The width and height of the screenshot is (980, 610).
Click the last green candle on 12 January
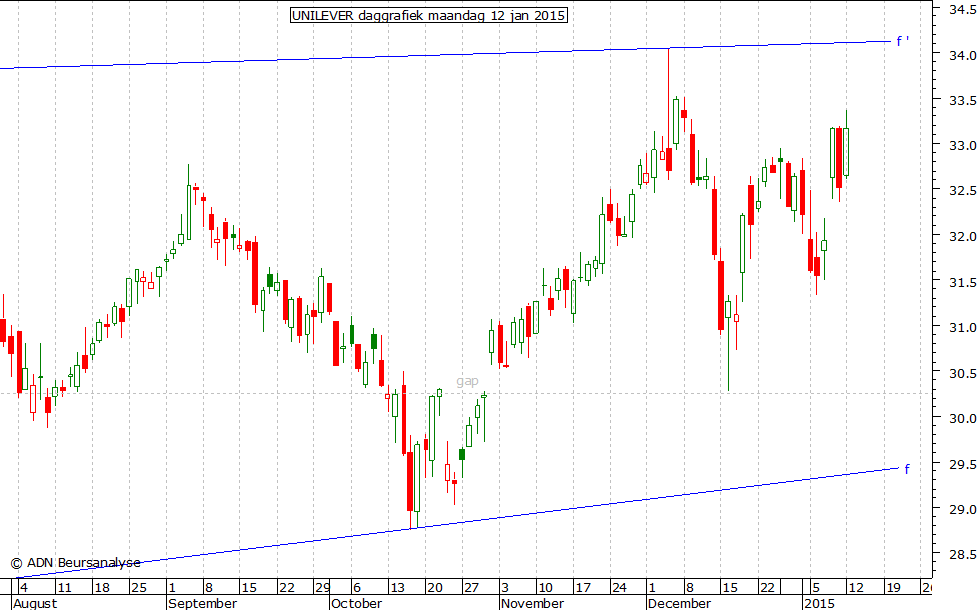pos(846,144)
